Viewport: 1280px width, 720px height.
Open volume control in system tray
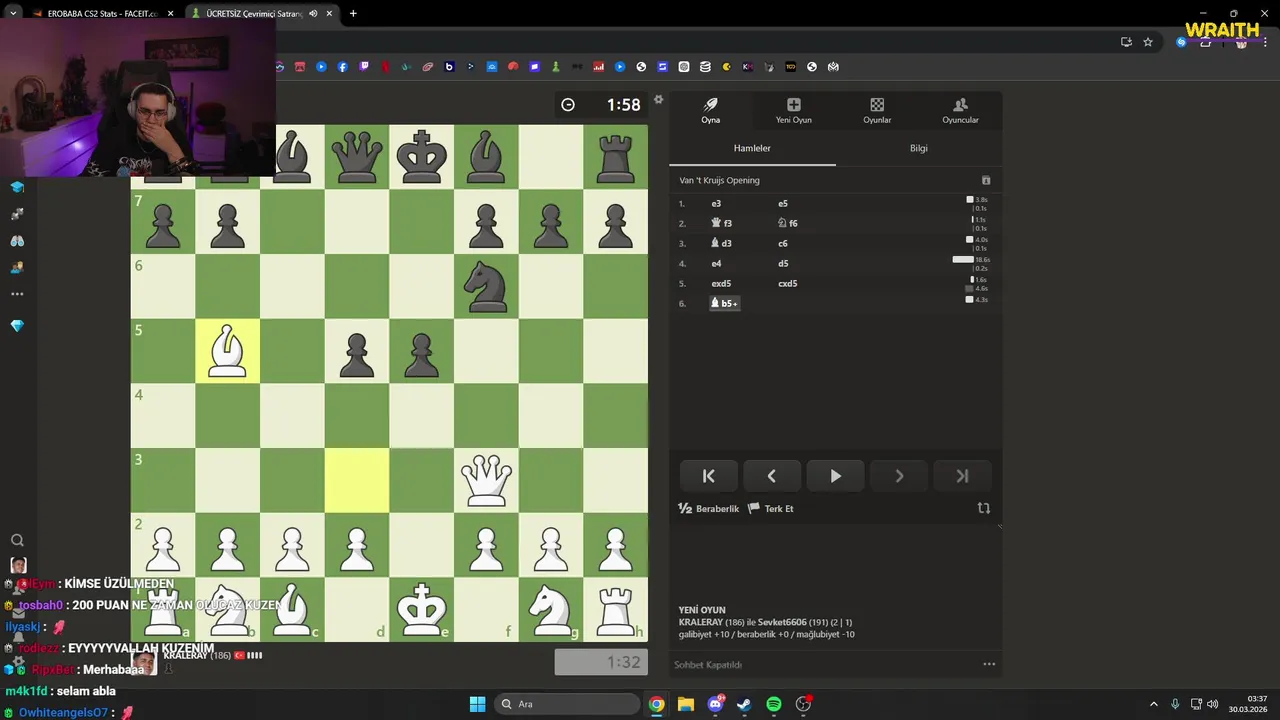[x=1213, y=704]
